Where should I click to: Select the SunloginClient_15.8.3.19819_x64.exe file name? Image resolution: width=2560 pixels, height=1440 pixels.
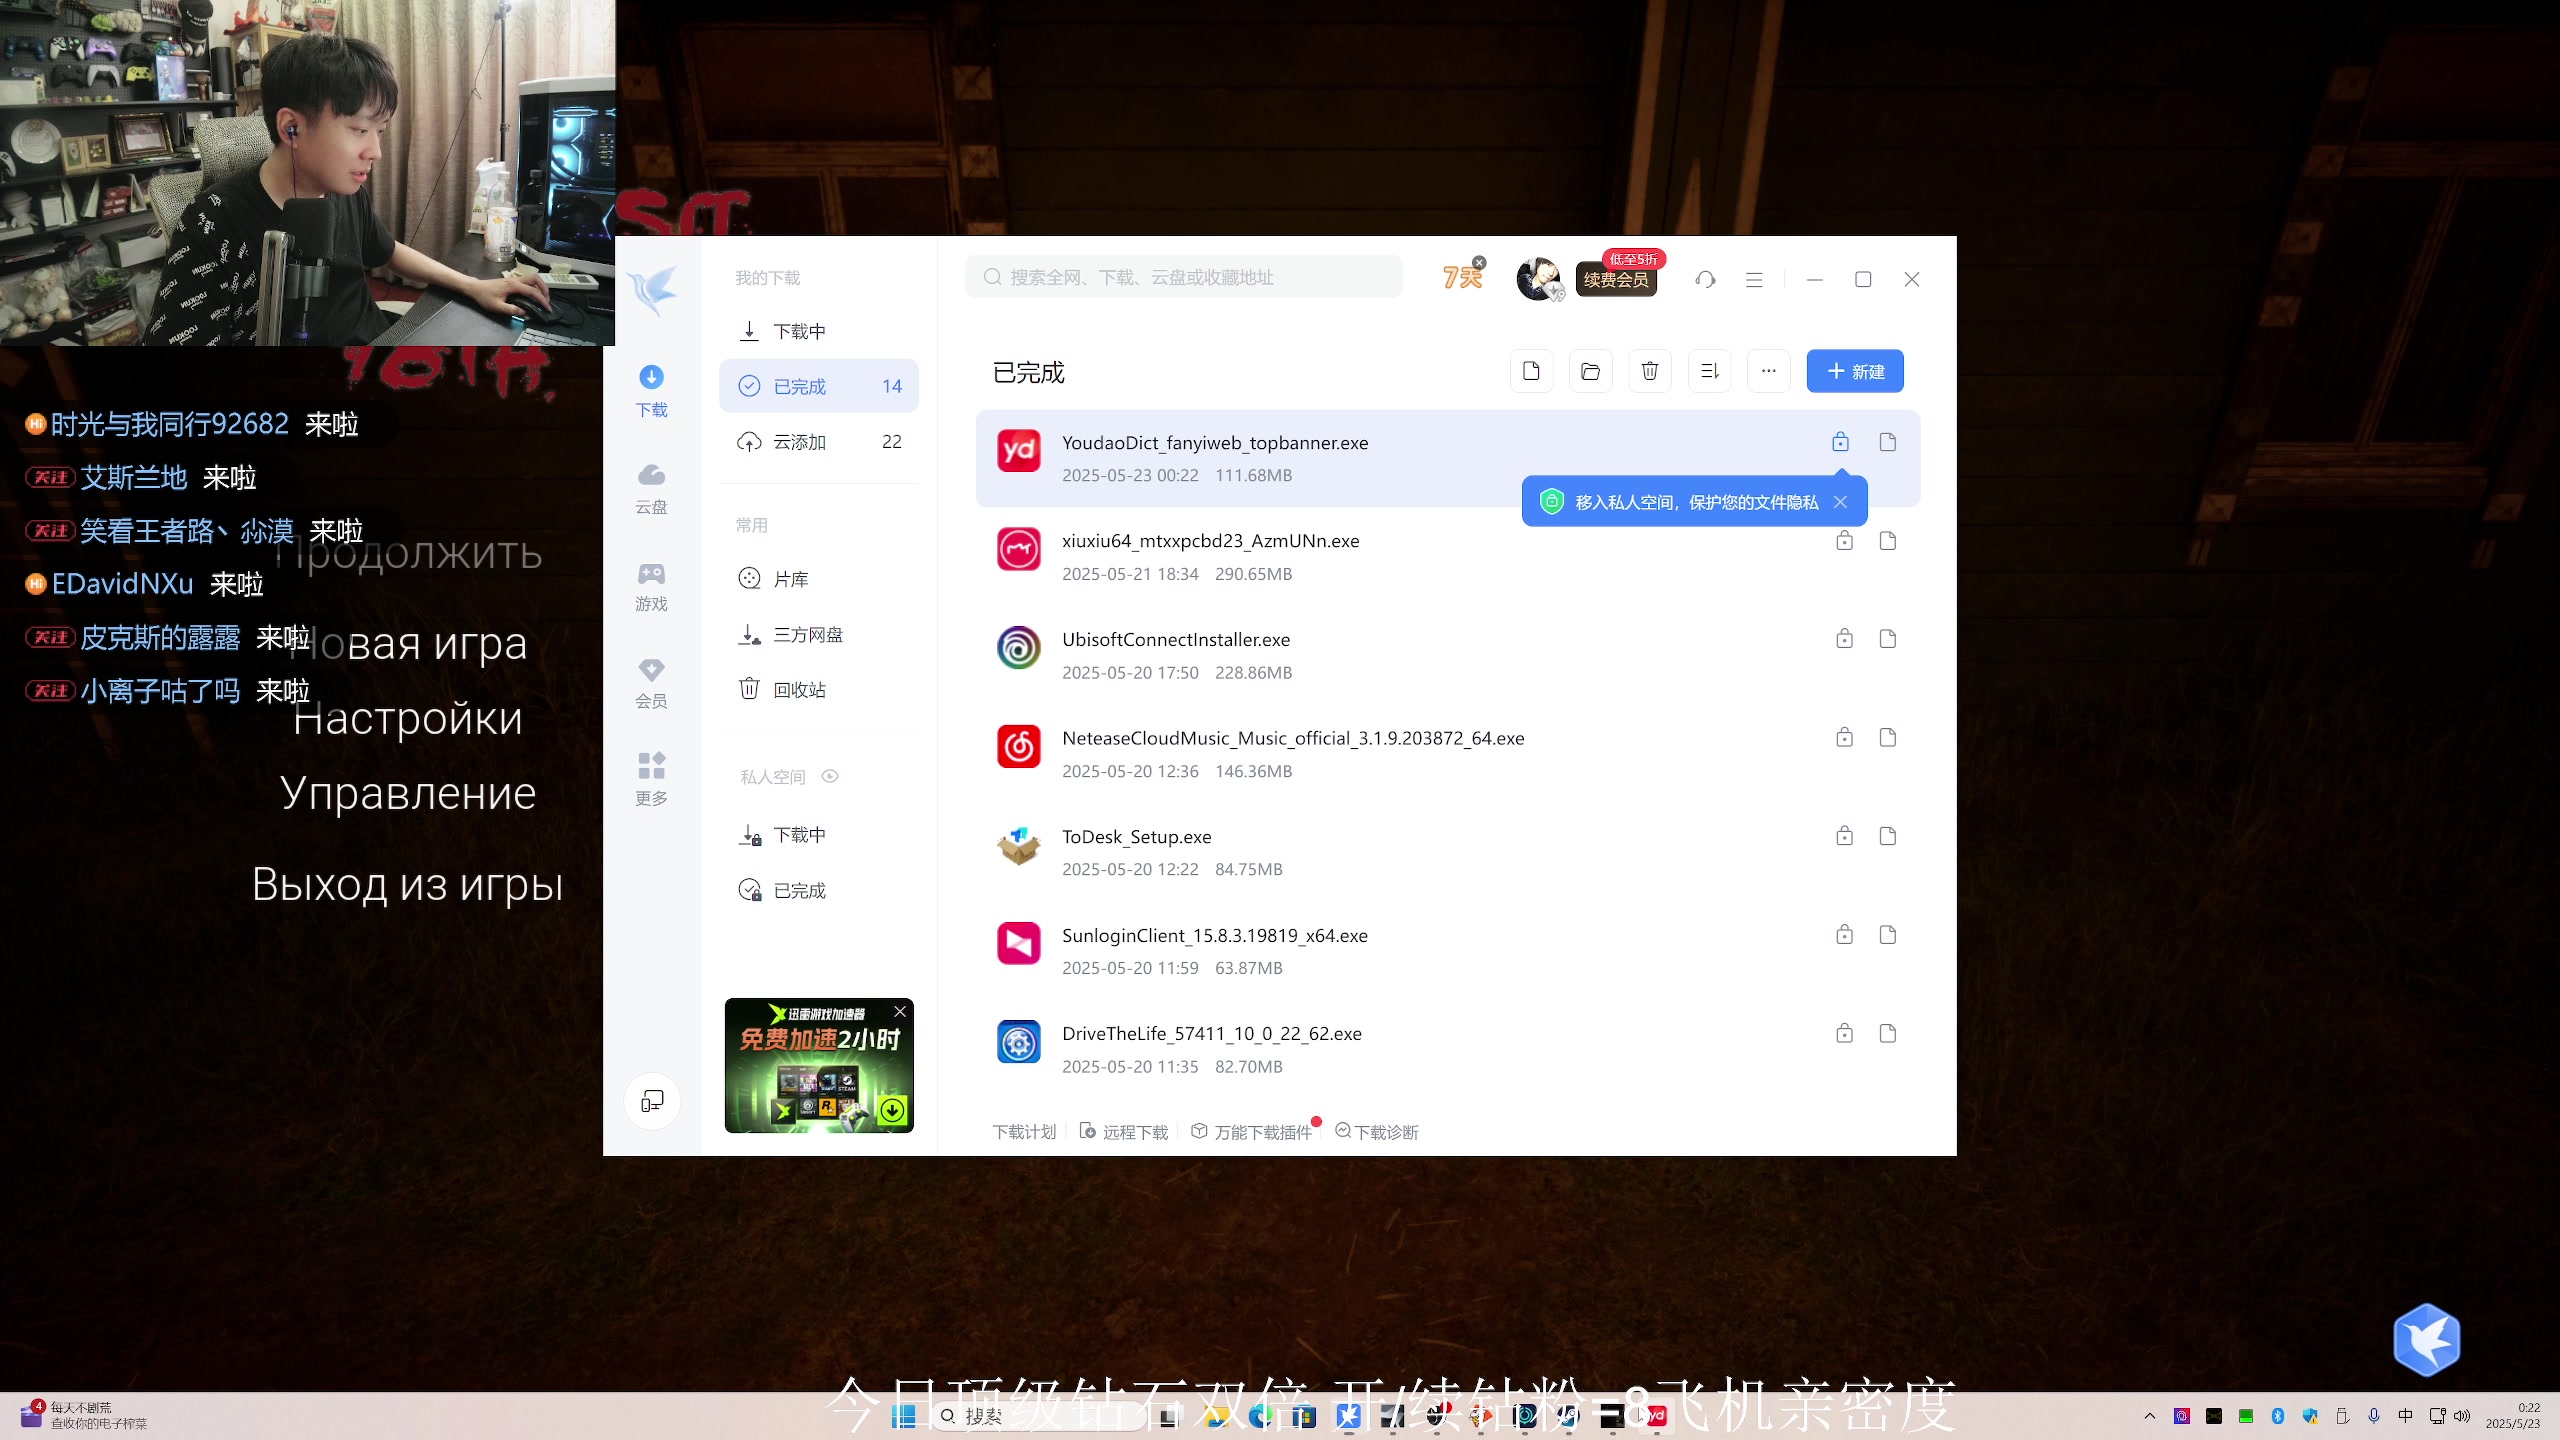pyautogui.click(x=1214, y=936)
